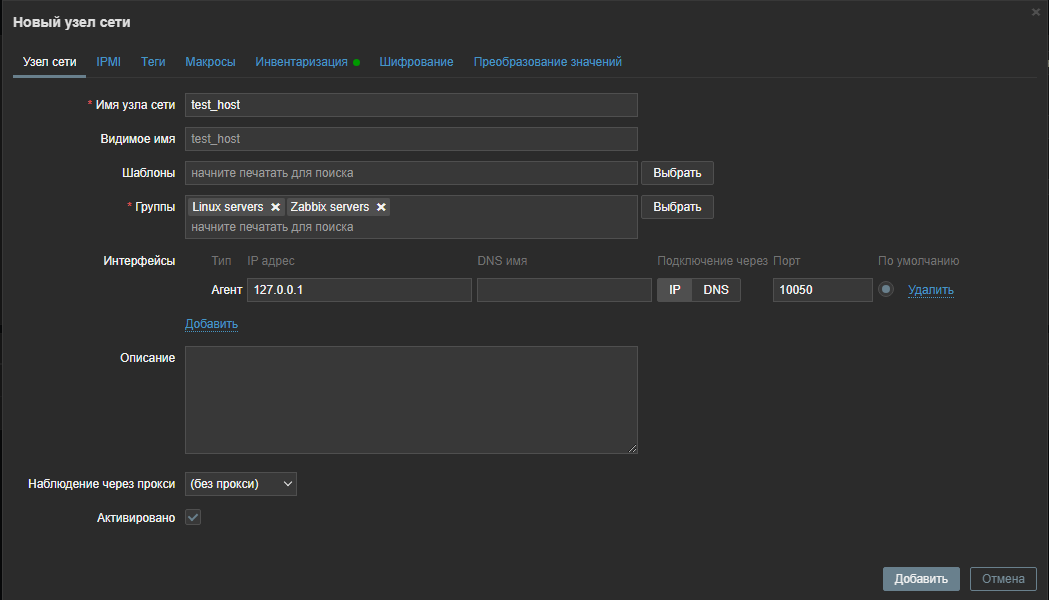Open the IPMI tab
This screenshot has width=1049, height=600.
[108, 62]
